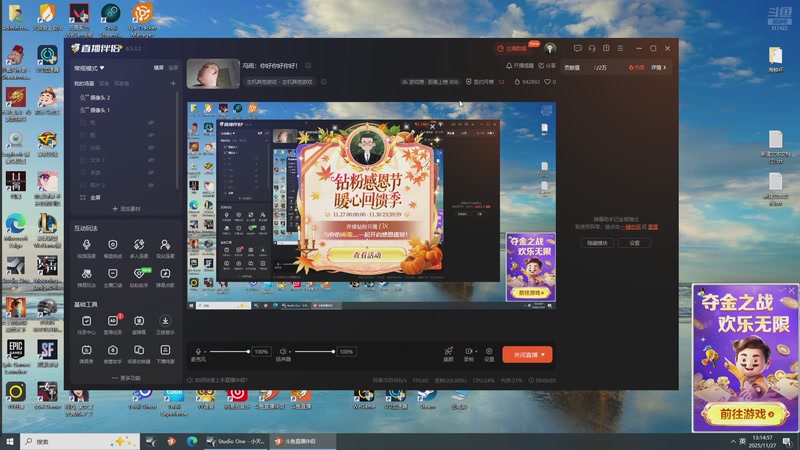
Task: Open Microsoft Edge in the taskbar
Action: click(x=192, y=441)
